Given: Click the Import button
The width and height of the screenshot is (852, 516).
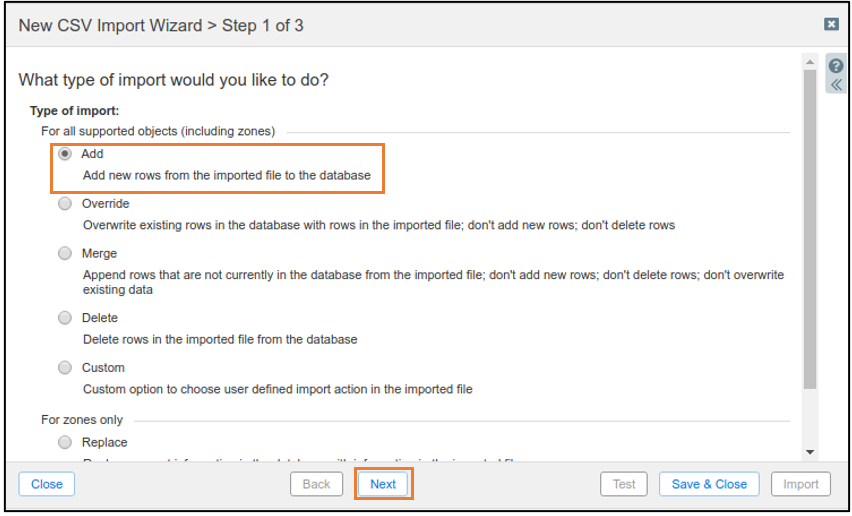Looking at the screenshot, I should click(x=800, y=484).
